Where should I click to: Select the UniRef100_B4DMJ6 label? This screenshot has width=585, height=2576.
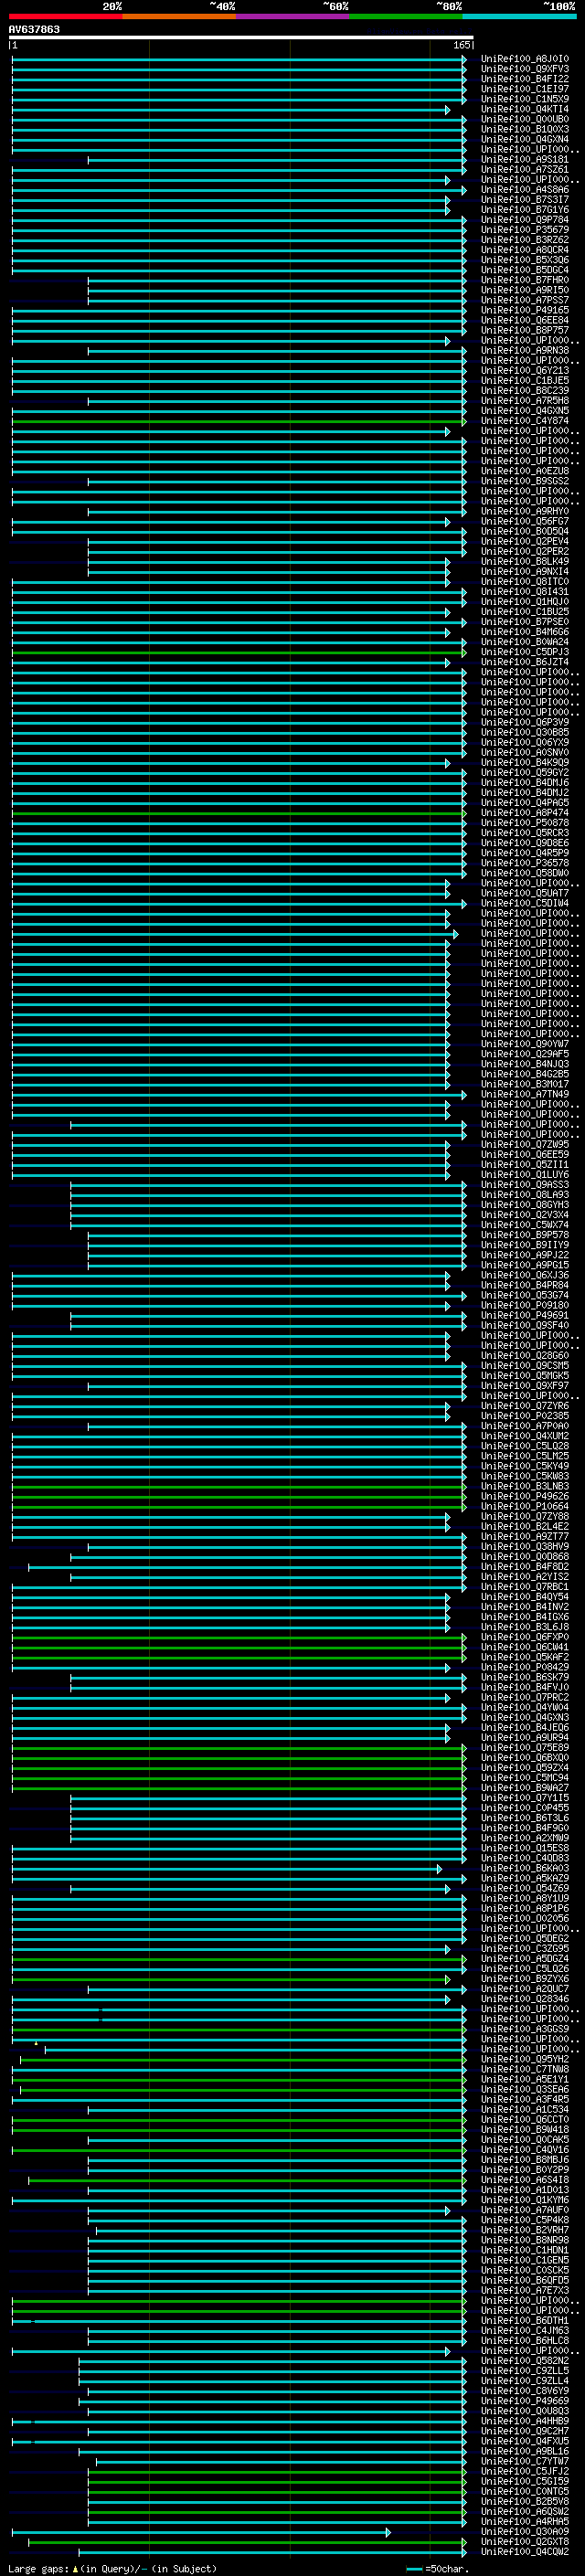point(524,782)
